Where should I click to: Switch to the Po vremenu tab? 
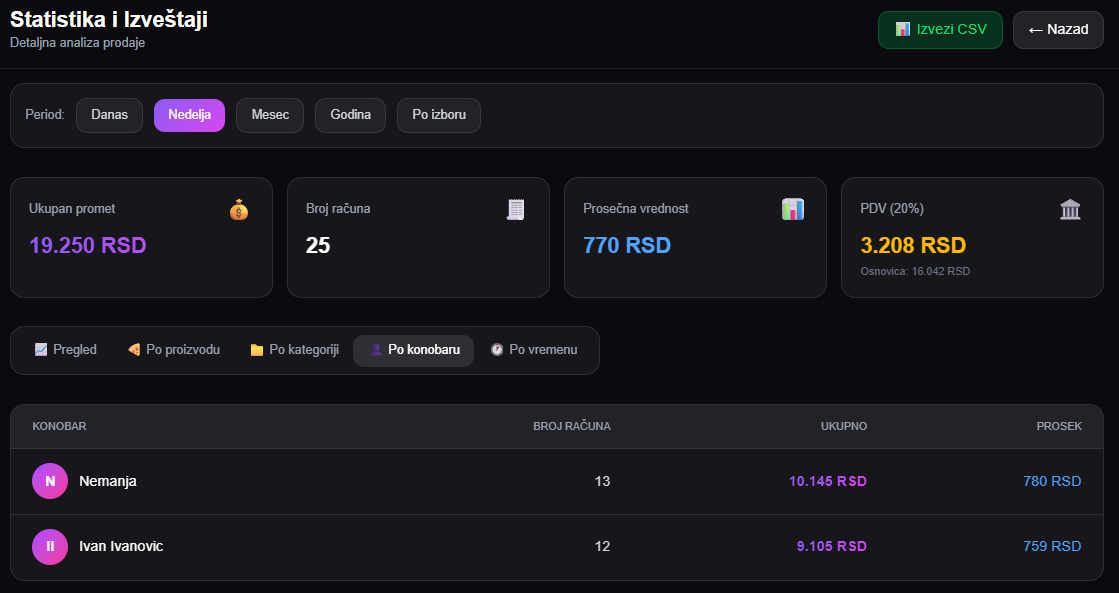[x=534, y=350]
